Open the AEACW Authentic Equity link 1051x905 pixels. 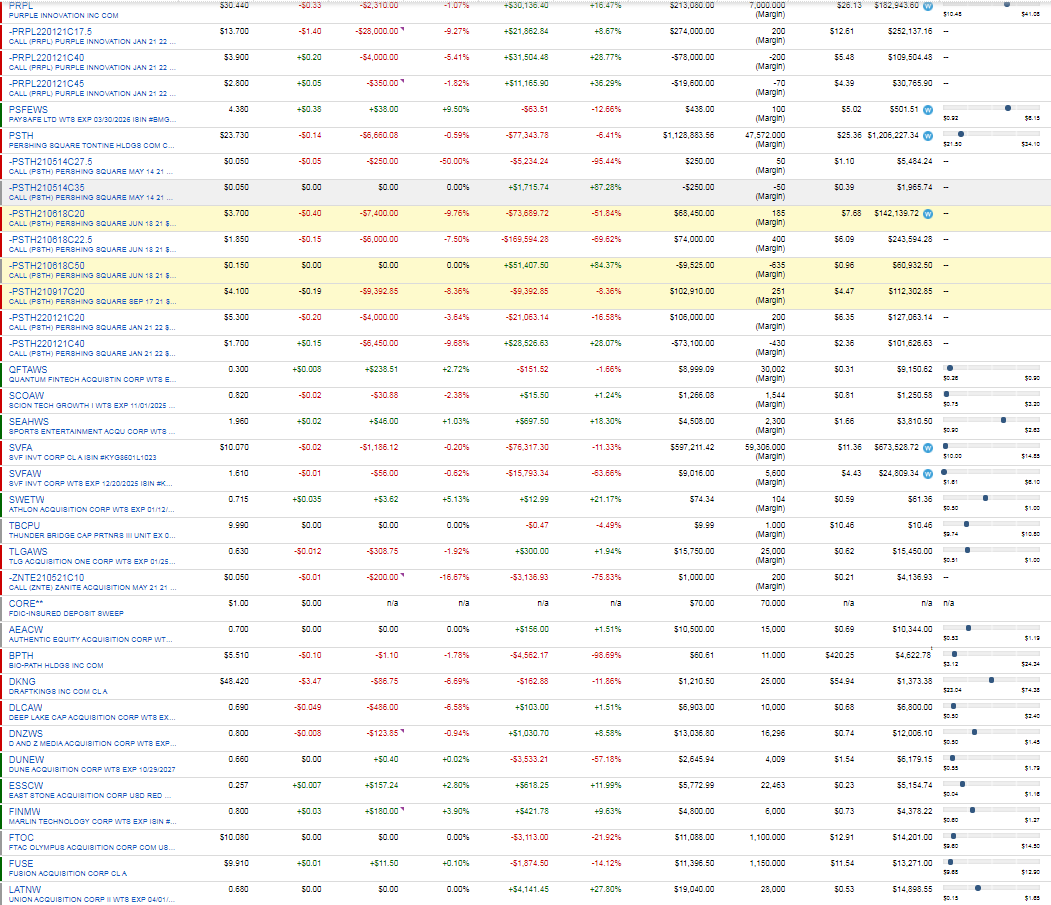pos(26,629)
